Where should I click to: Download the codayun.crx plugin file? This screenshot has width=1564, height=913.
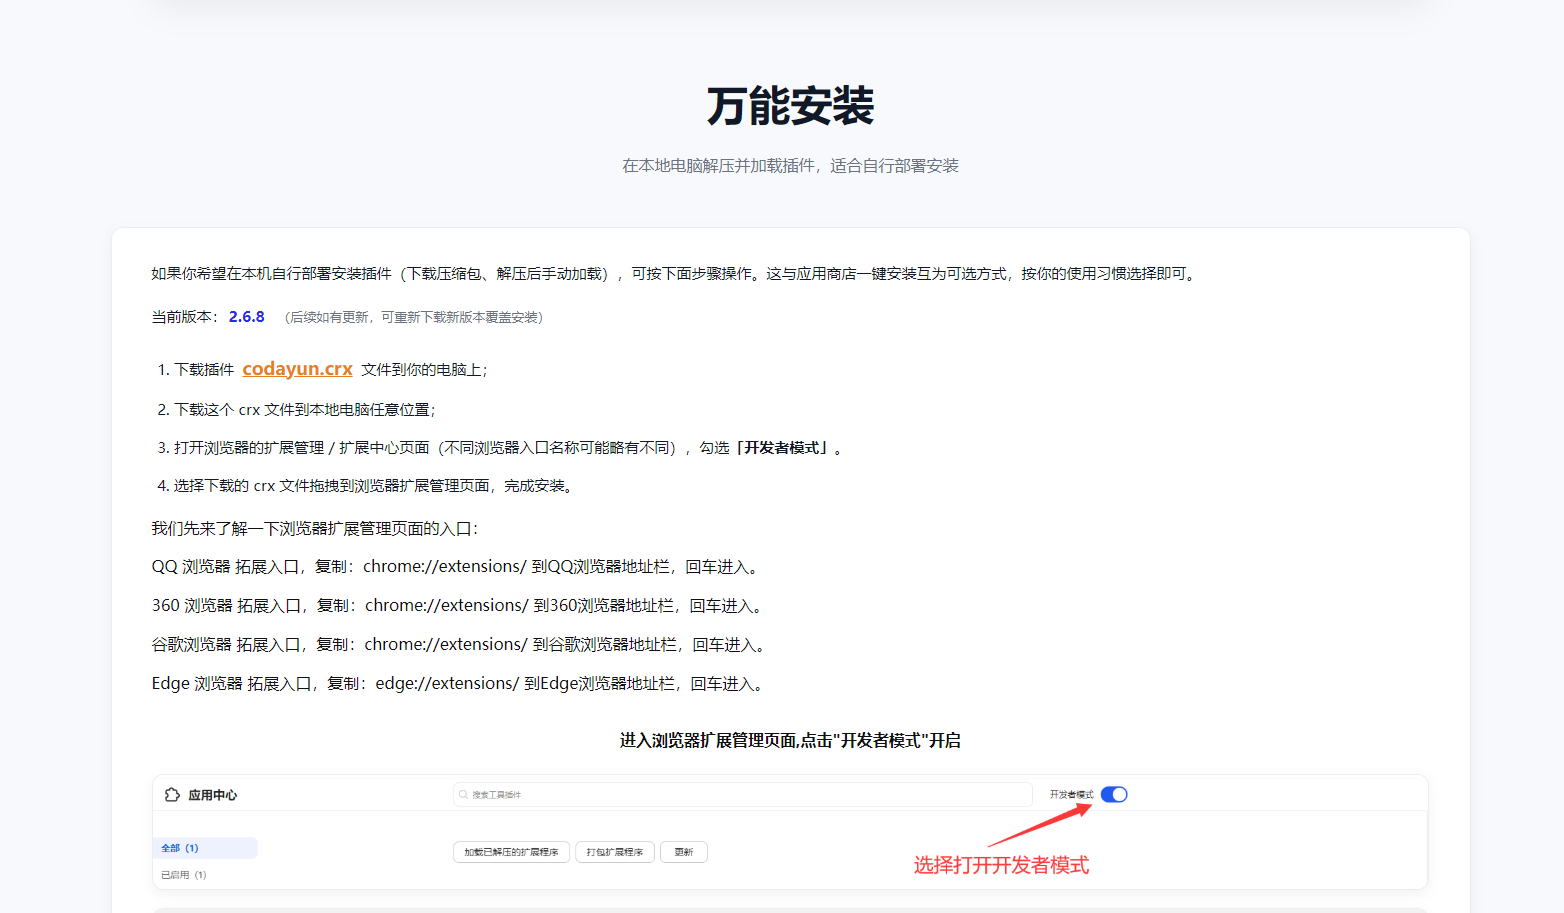click(x=297, y=369)
